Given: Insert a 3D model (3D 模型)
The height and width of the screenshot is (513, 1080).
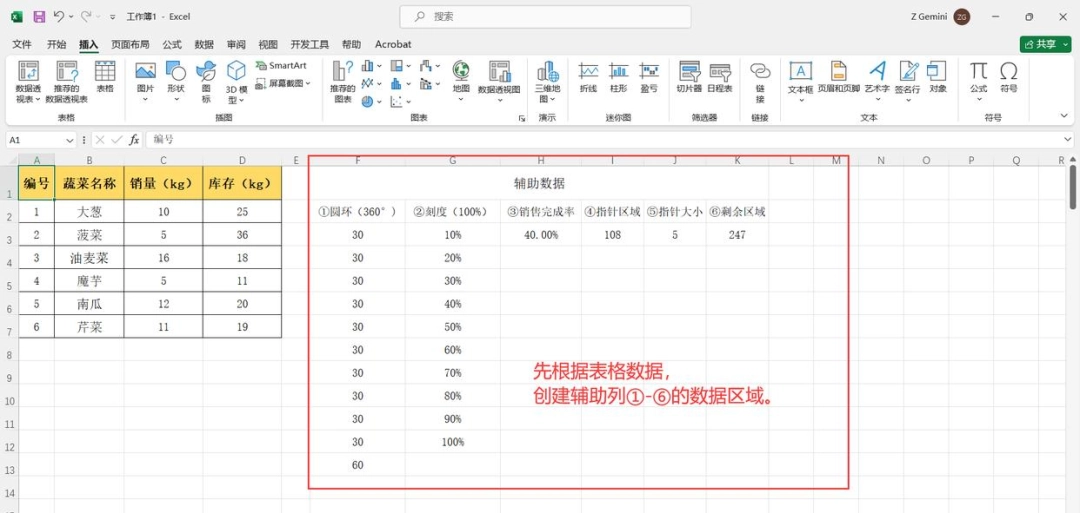Looking at the screenshot, I should click(236, 82).
